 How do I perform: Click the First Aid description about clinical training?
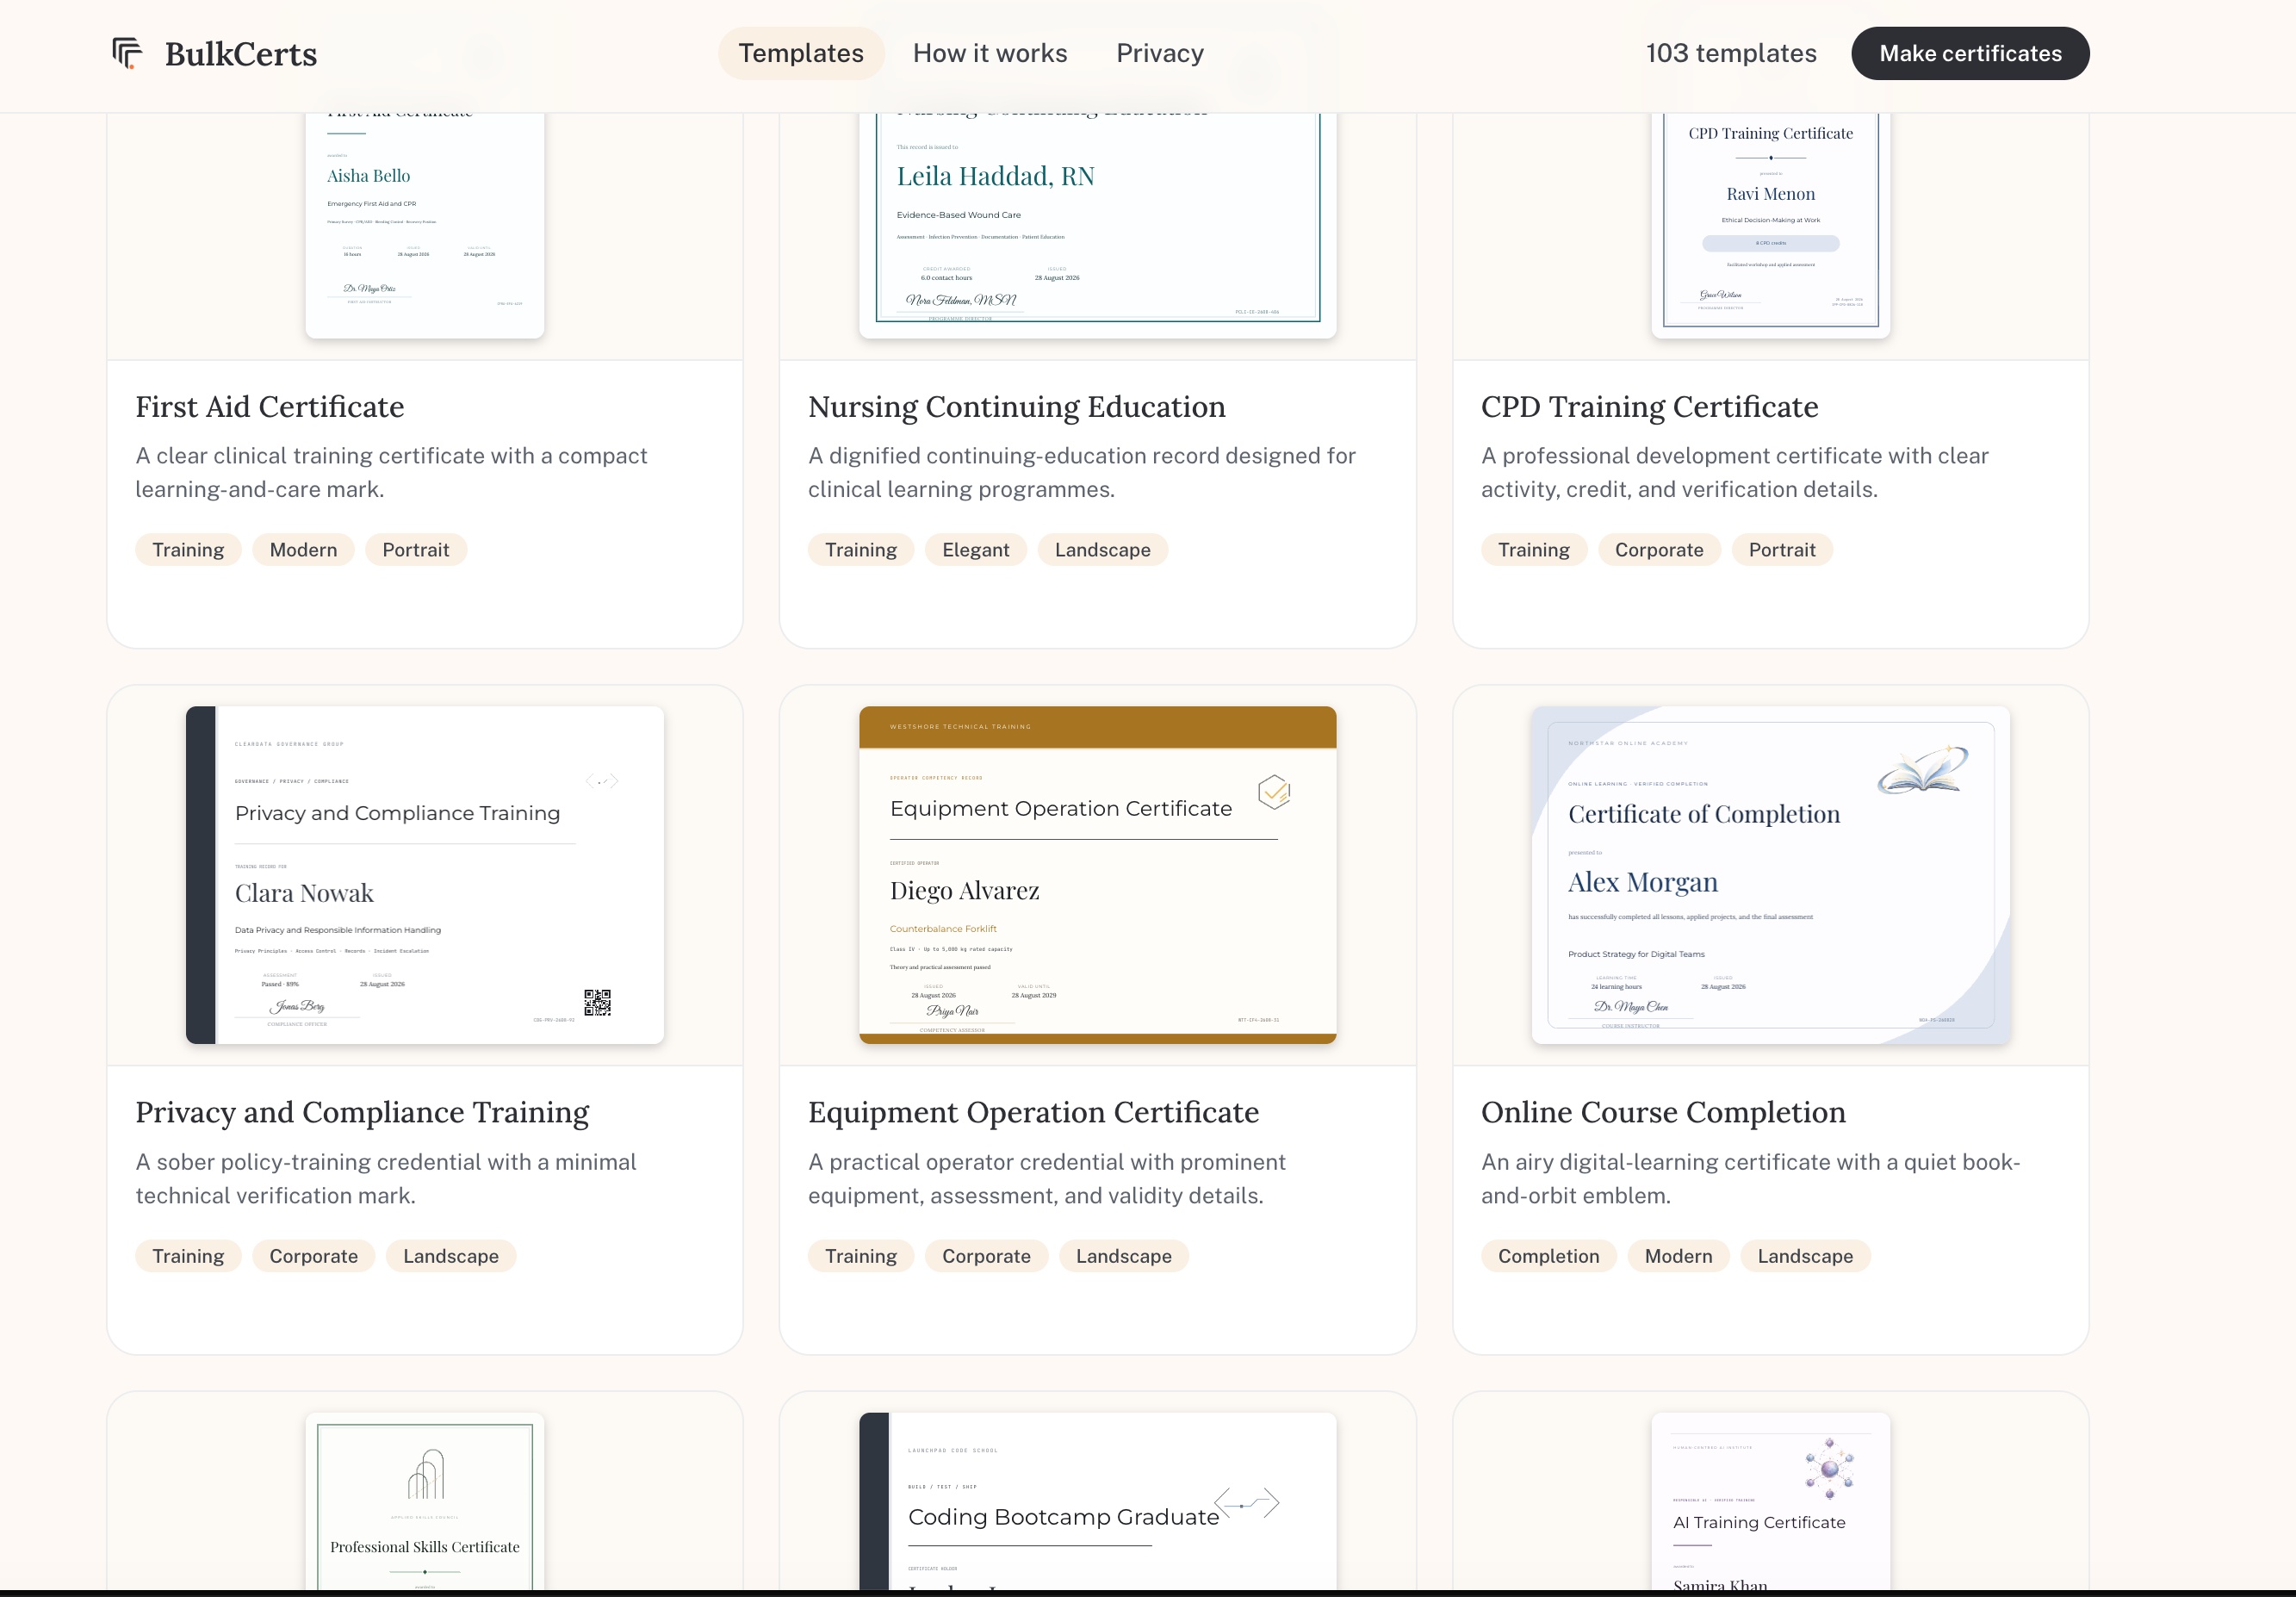click(x=392, y=473)
